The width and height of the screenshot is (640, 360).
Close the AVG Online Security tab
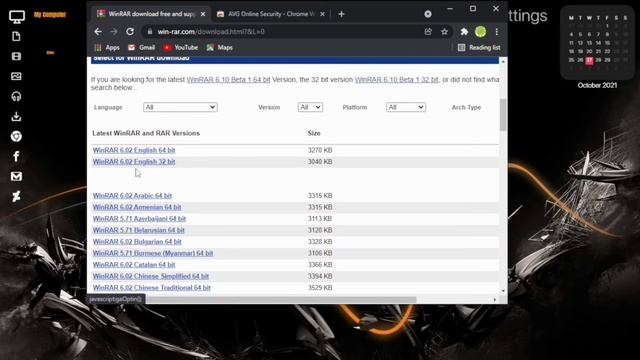pos(322,14)
